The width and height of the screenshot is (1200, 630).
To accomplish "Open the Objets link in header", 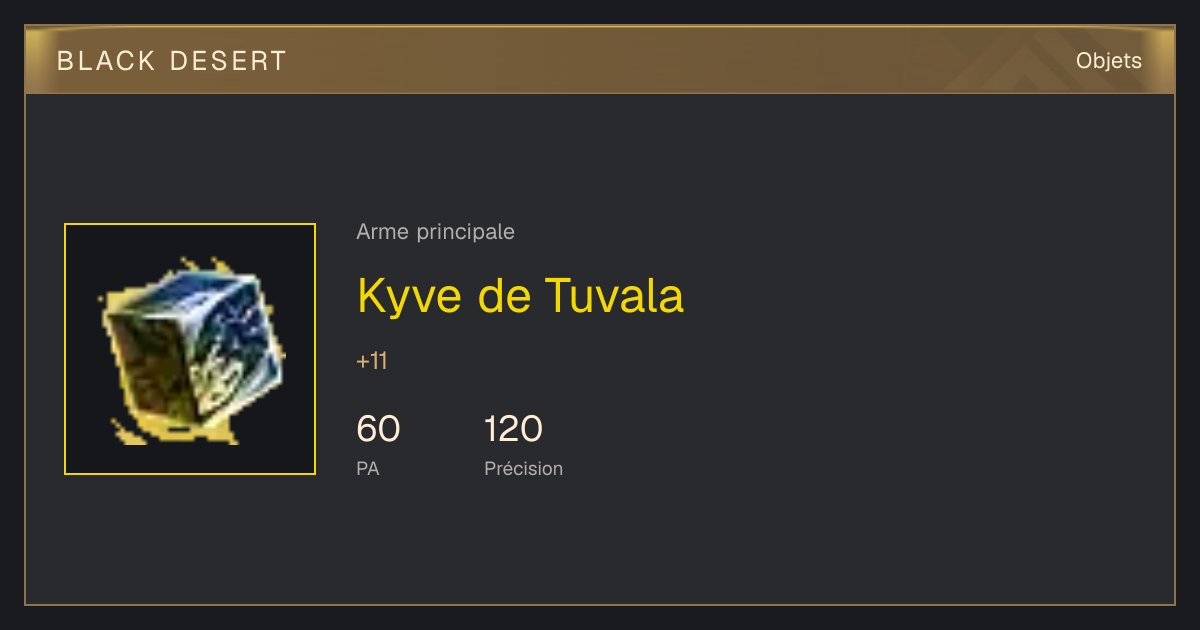I will (1109, 61).
